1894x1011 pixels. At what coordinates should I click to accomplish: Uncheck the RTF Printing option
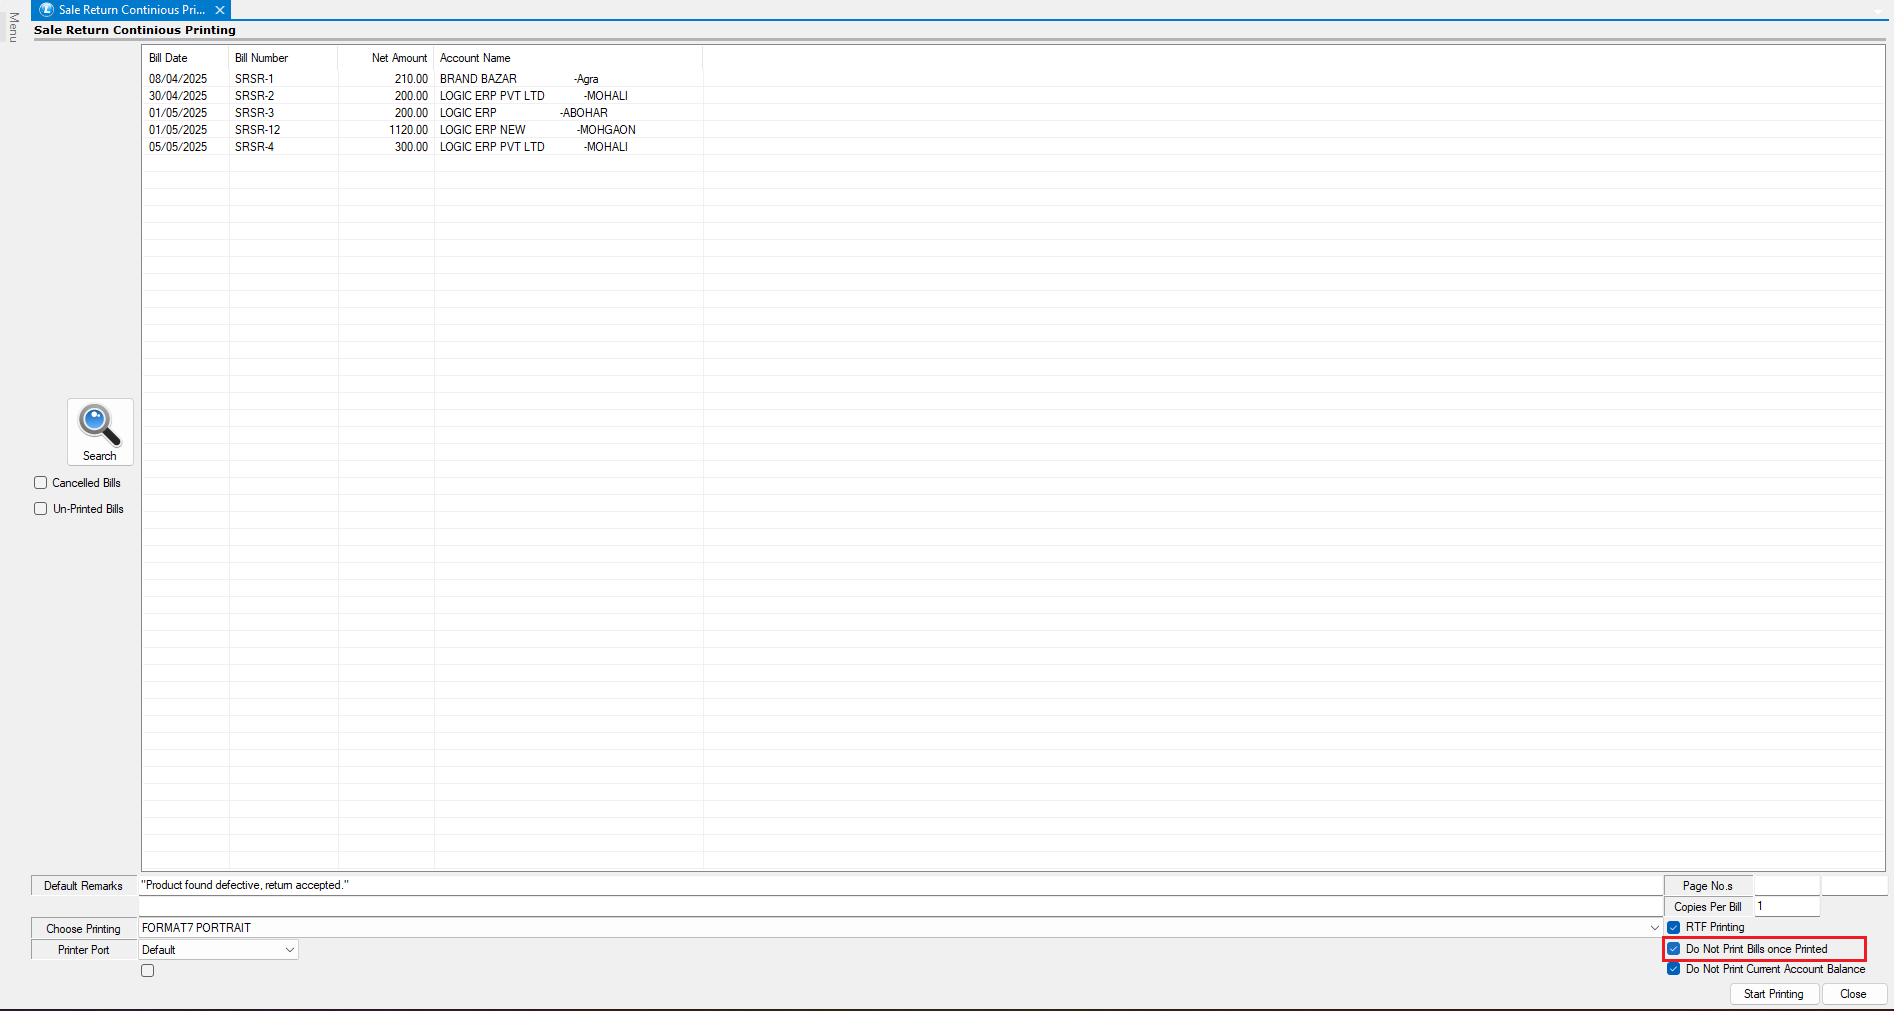tap(1674, 927)
